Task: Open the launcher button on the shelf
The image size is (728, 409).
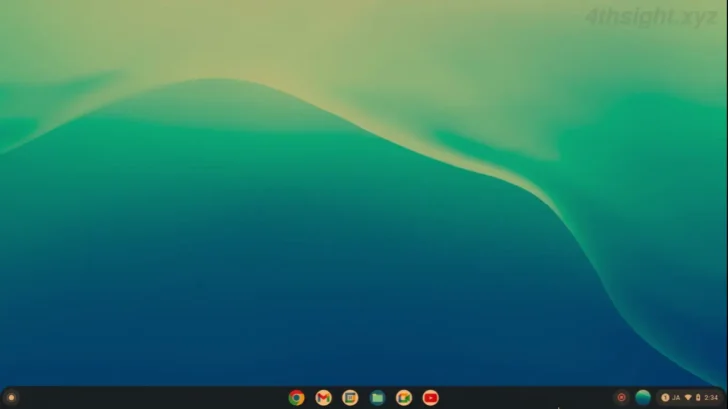Action: [x=12, y=397]
